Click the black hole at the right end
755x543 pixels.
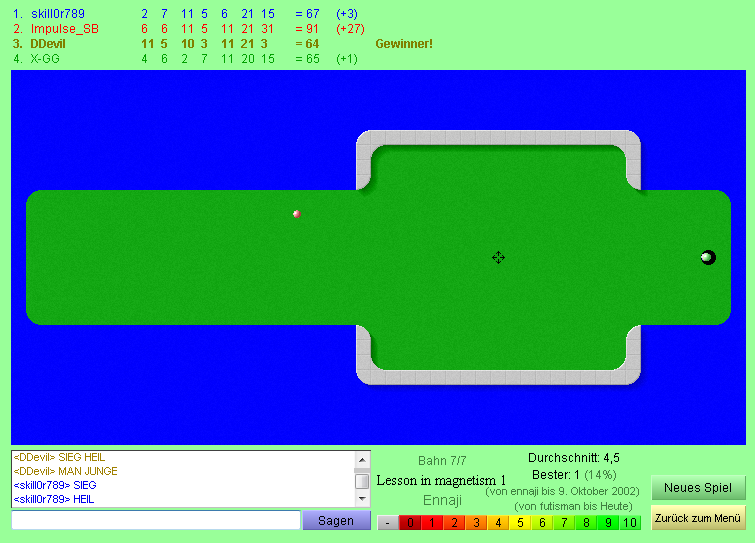click(709, 258)
